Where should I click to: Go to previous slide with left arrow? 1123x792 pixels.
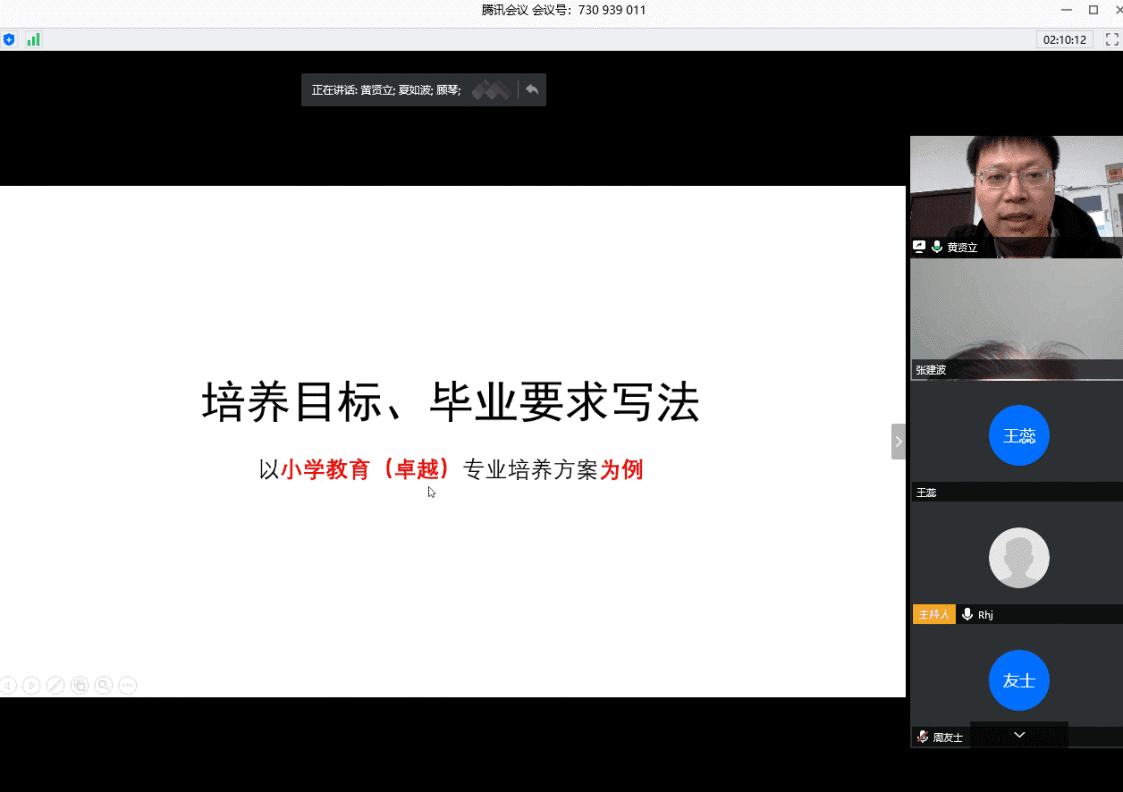tap(8, 685)
